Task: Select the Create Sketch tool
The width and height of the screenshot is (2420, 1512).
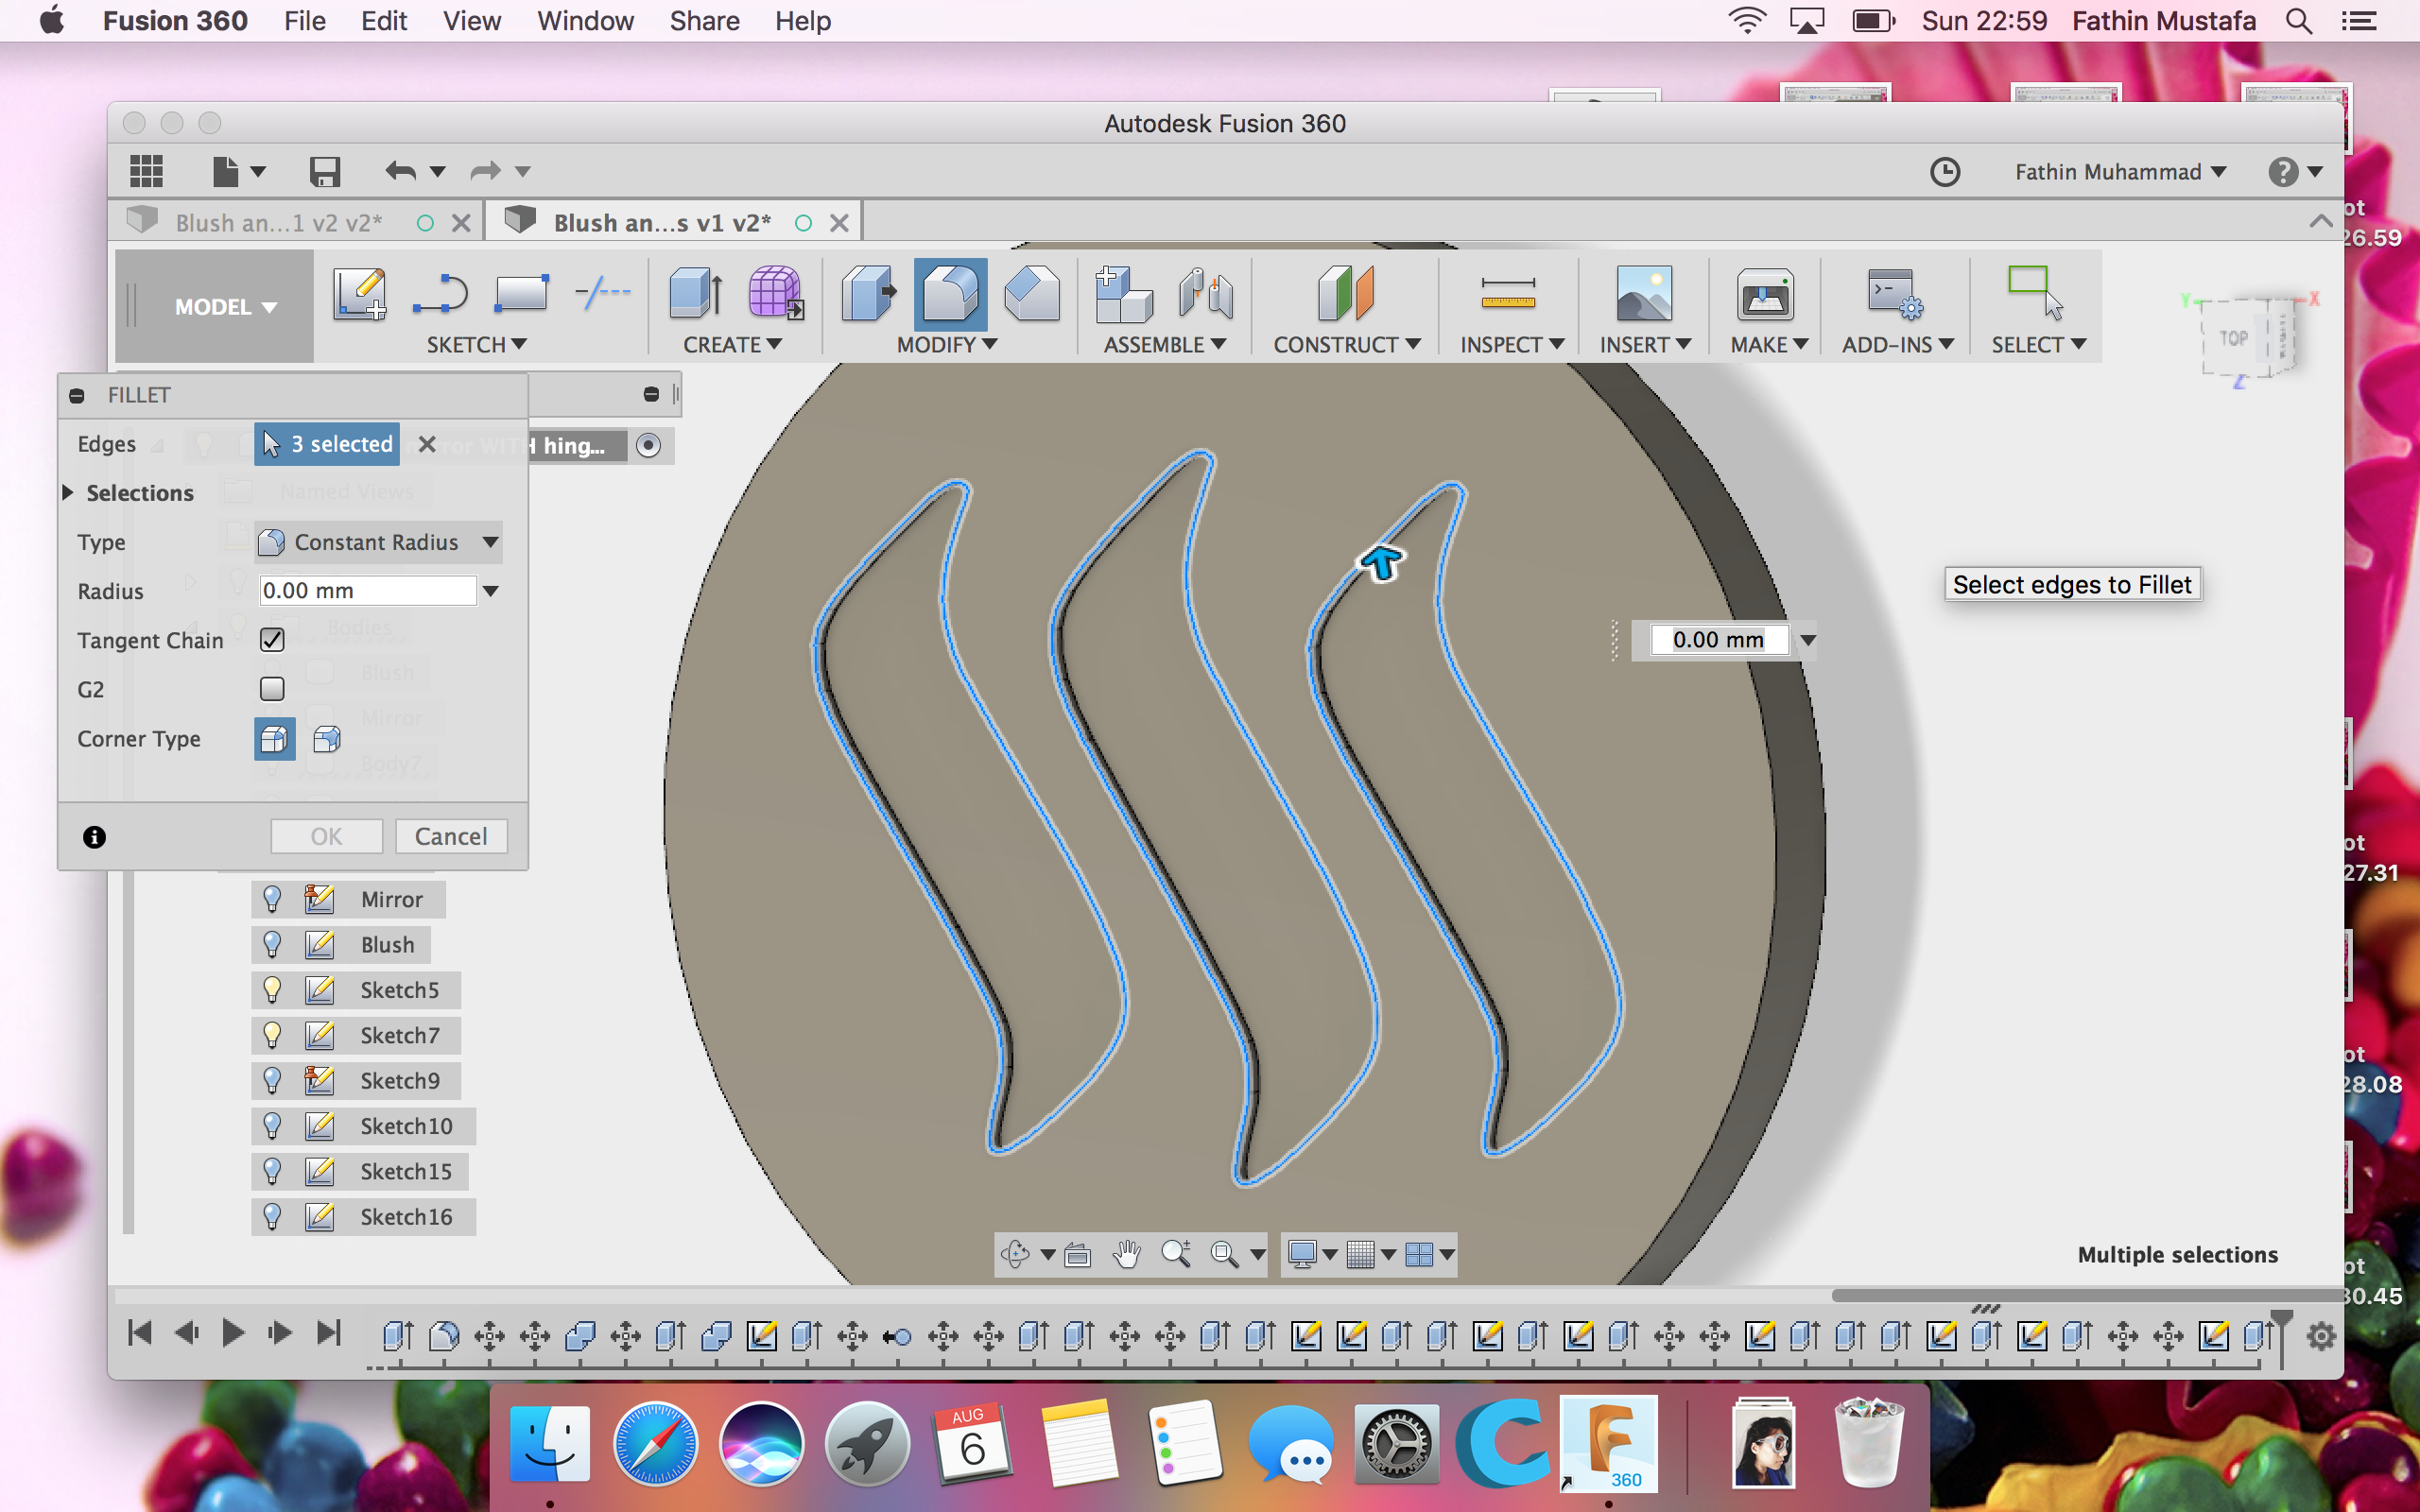Action: (x=359, y=294)
